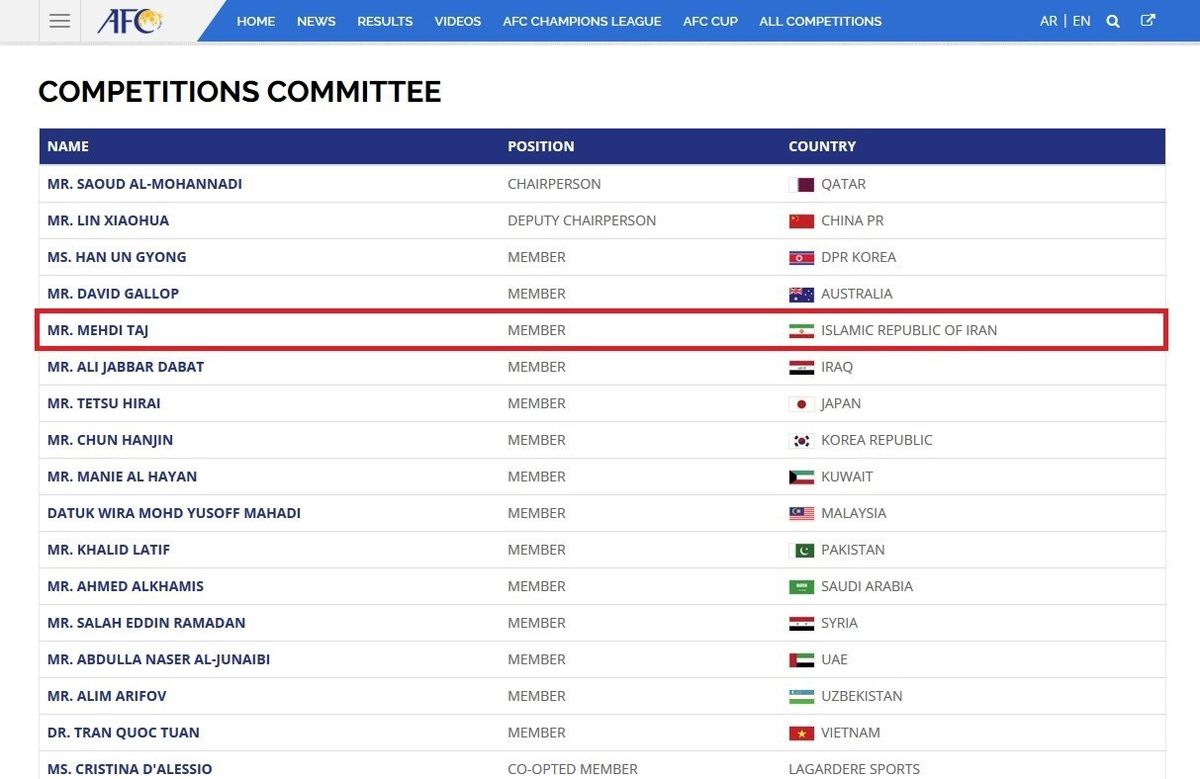This screenshot has height=779, width=1200.
Task: Open MS. CRISTINA D'ALESSIO's profile
Action: 129,769
